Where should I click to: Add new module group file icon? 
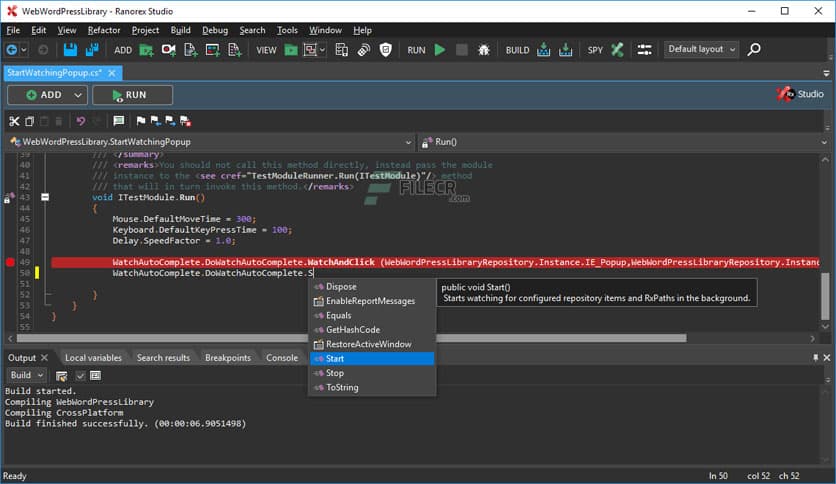(x=235, y=50)
